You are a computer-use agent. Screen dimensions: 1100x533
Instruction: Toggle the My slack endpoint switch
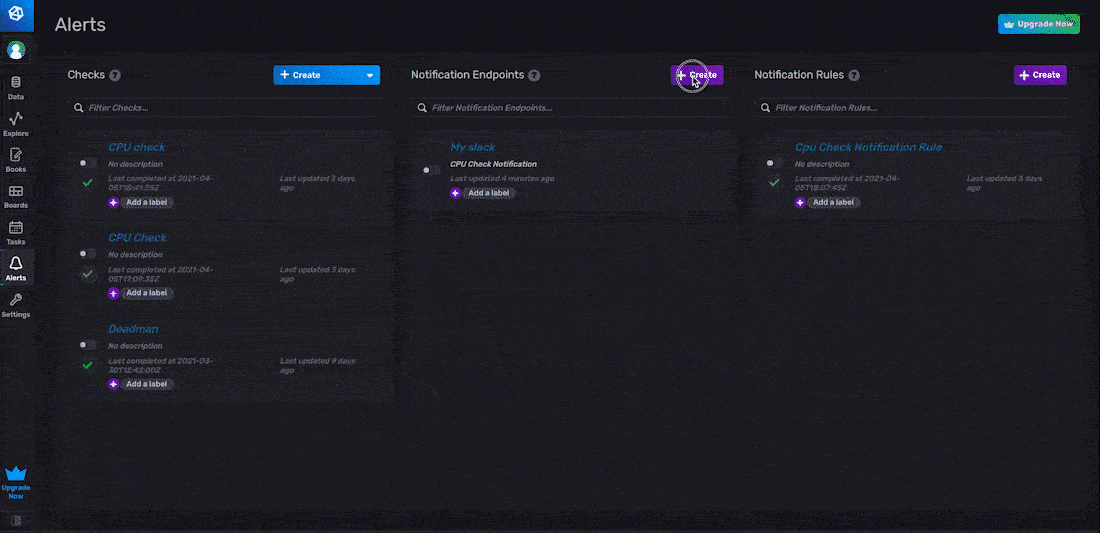tap(431, 170)
